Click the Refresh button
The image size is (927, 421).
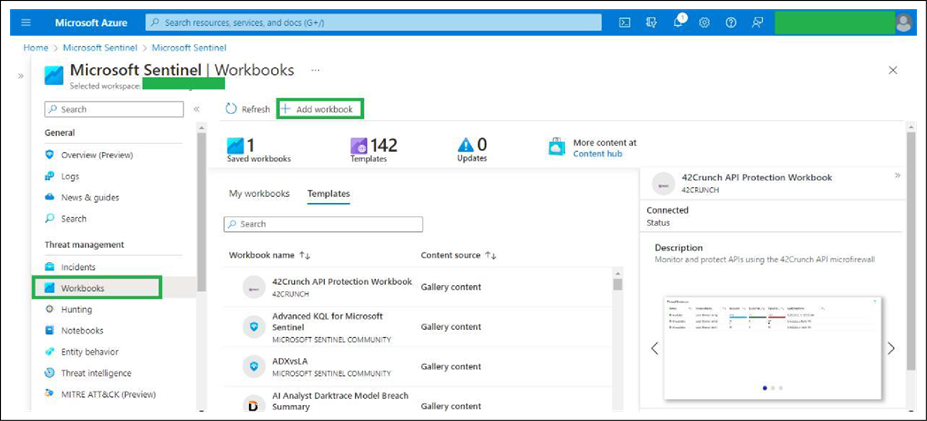[248, 109]
